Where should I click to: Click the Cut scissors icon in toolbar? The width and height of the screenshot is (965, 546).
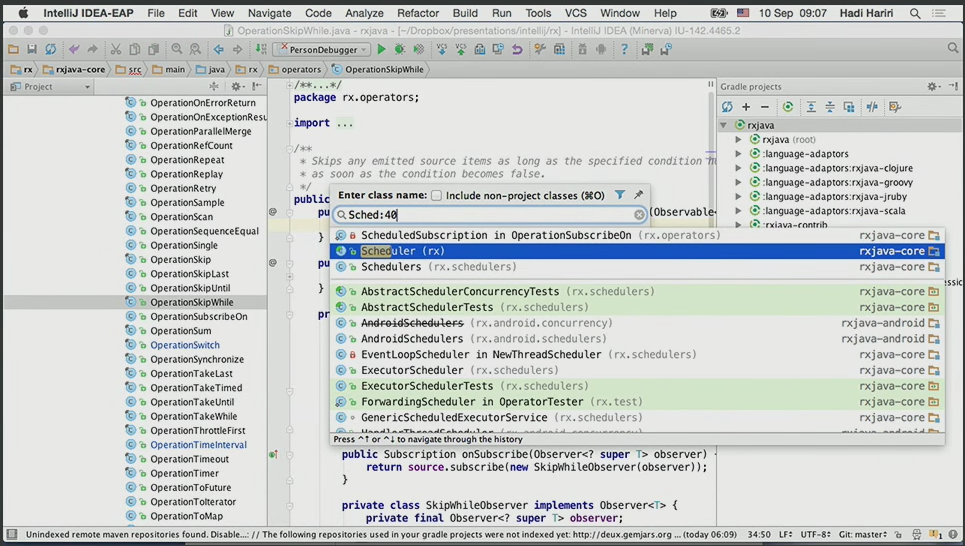pos(116,49)
